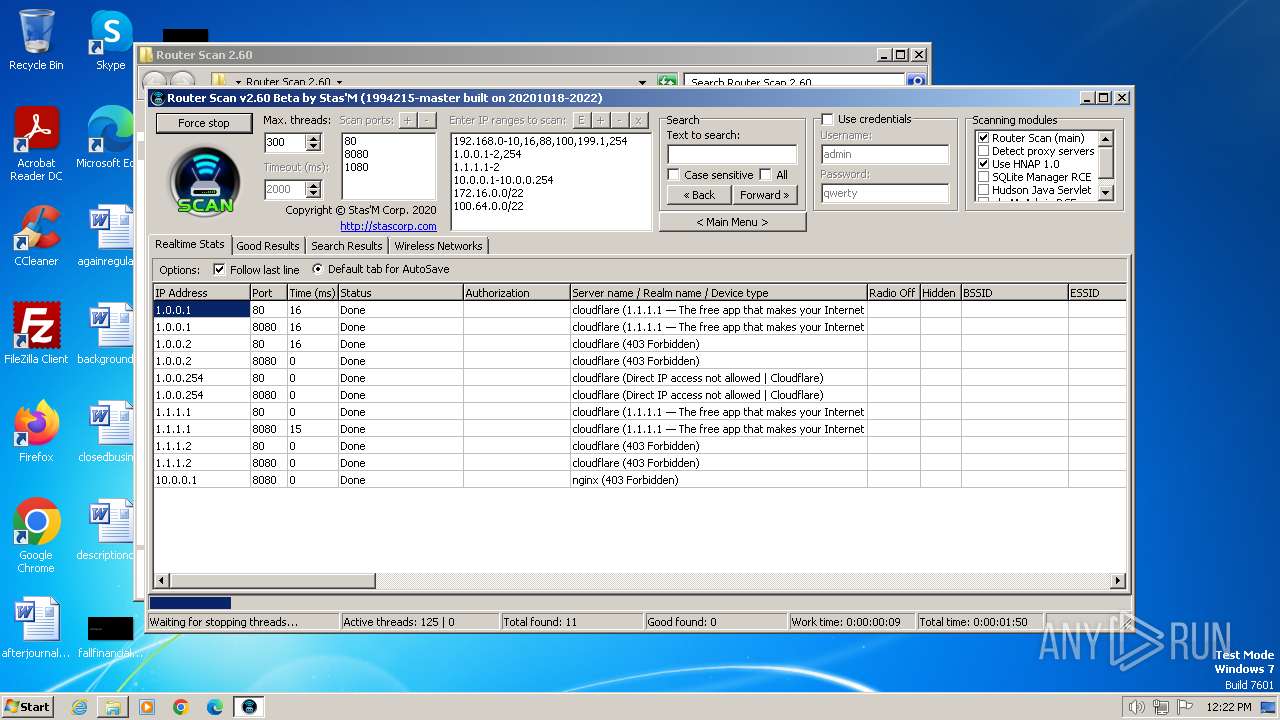Screen dimensions: 1280x720
Task: Click the Windows Start button
Action: coord(28,707)
